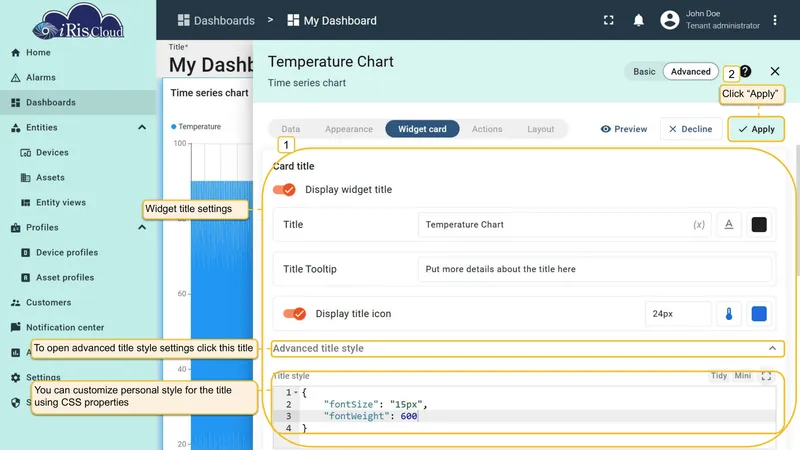Open widget help question mark icon
The width and height of the screenshot is (800, 450).
(x=745, y=71)
